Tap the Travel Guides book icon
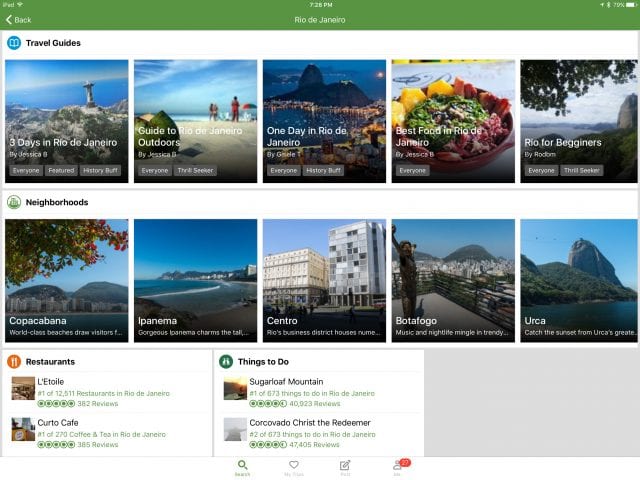Image resolution: width=640 pixels, height=480 pixels. [14, 43]
